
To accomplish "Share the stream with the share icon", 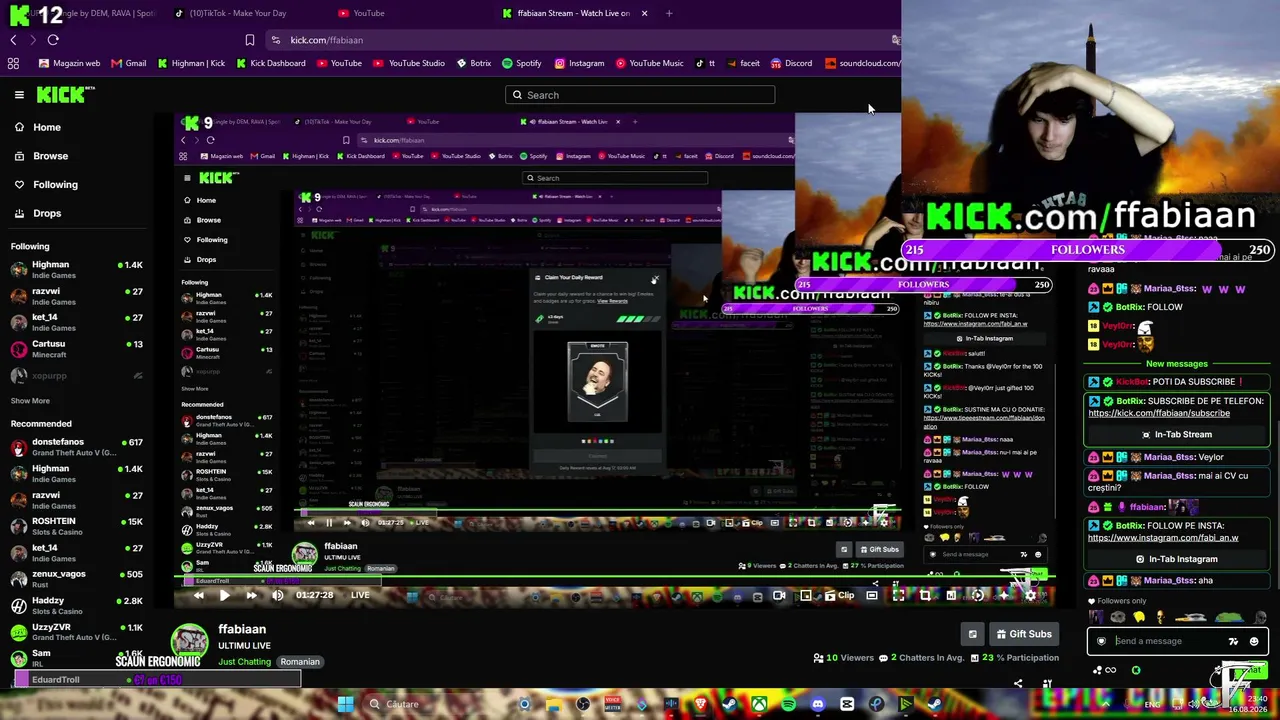I will click(1018, 684).
